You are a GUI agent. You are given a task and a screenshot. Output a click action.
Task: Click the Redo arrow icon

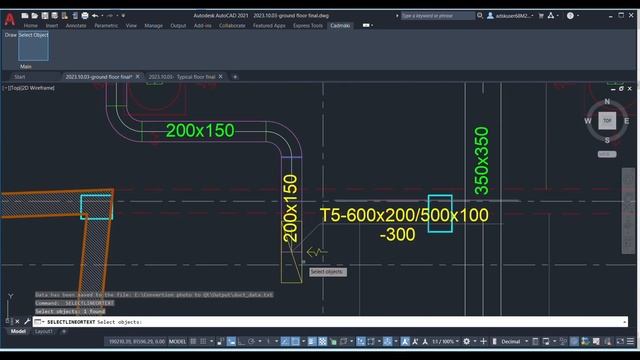pyautogui.click(x=110, y=16)
